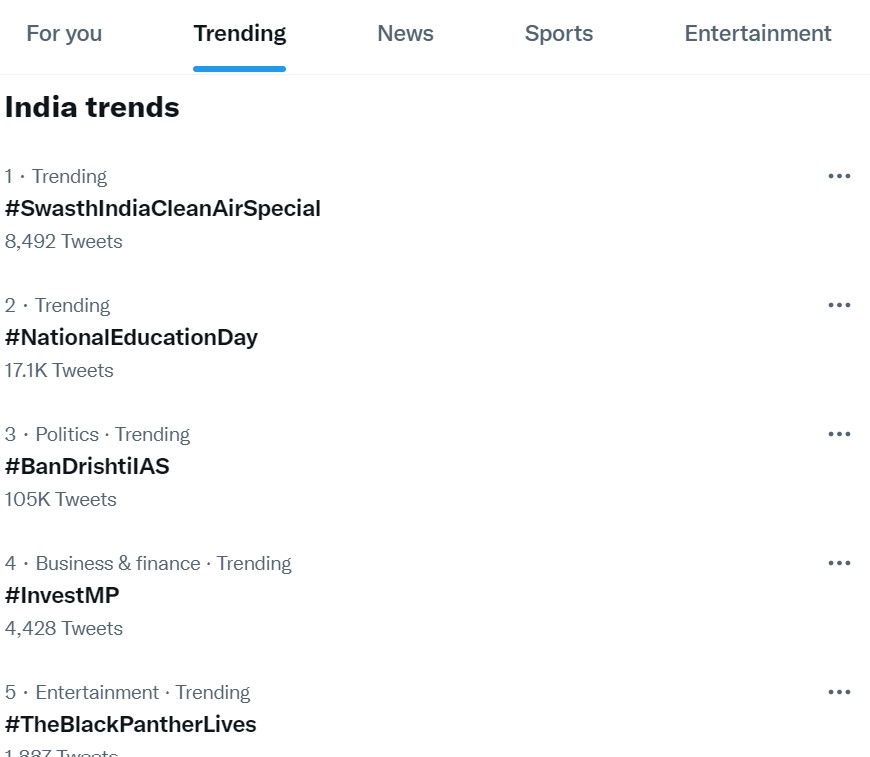
Task: View the #TheBlackPantherLives hashtag
Action: pyautogui.click(x=131, y=725)
